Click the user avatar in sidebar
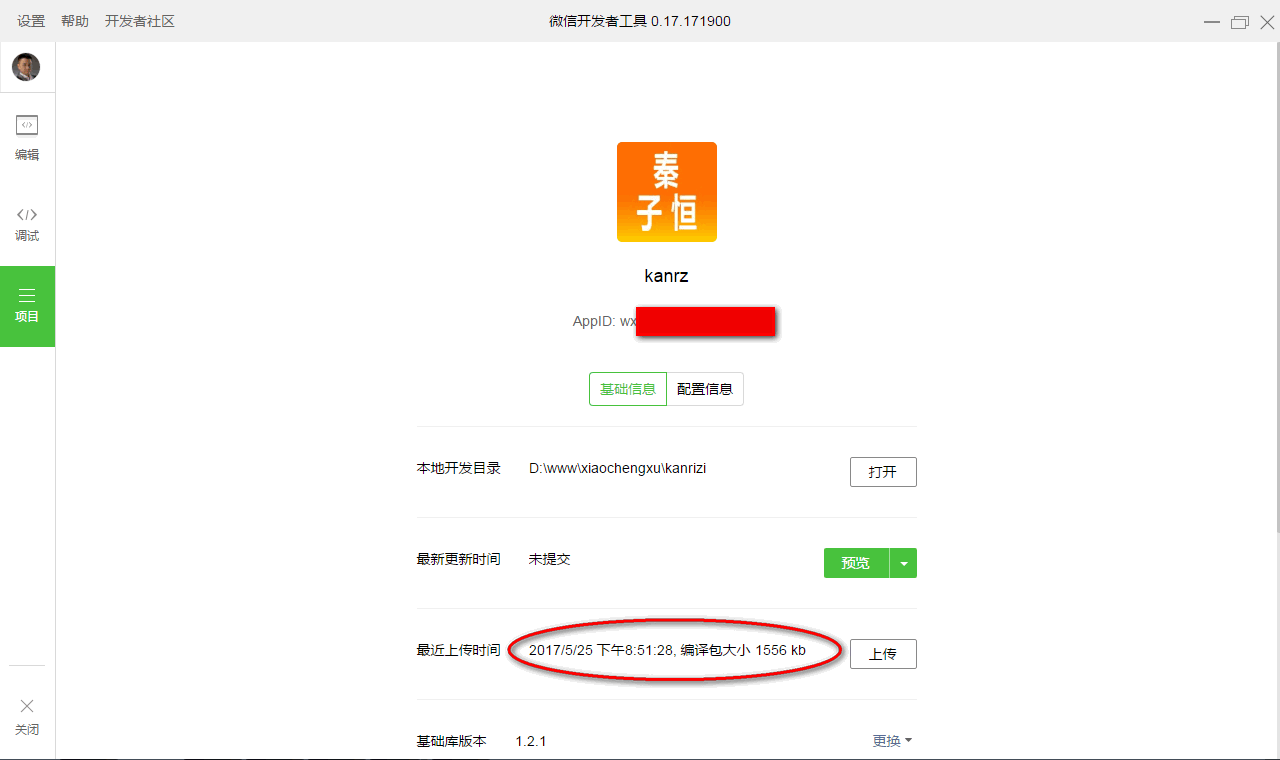Image resolution: width=1280 pixels, height=760 pixels. coord(26,67)
